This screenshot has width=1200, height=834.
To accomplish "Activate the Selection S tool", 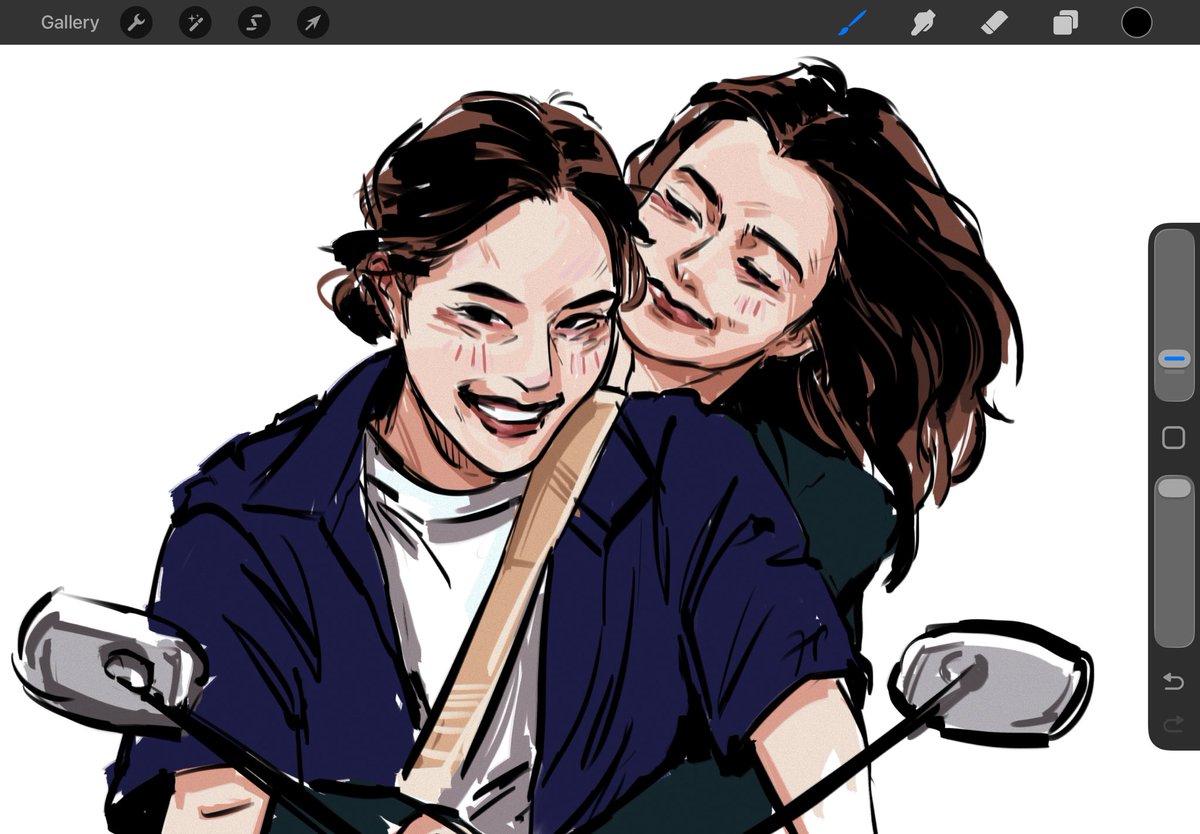I will coord(254,22).
